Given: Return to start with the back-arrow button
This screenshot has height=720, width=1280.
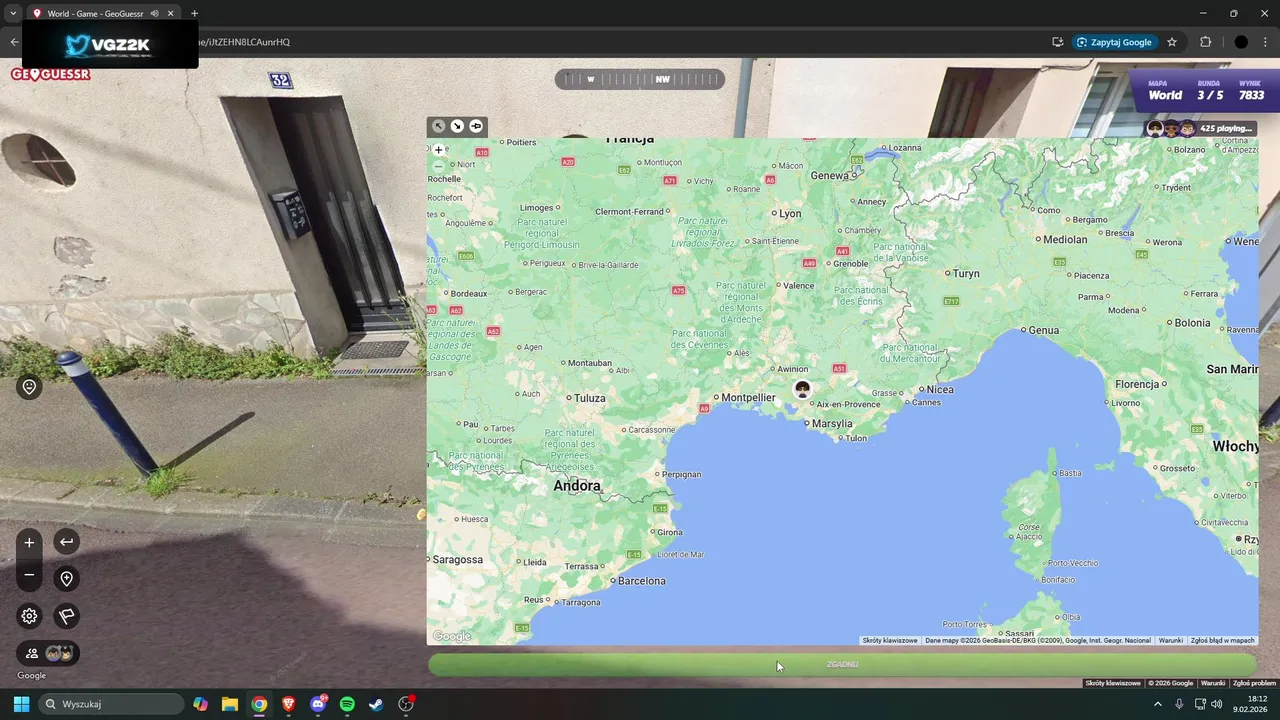Looking at the screenshot, I should pyautogui.click(x=66, y=542).
